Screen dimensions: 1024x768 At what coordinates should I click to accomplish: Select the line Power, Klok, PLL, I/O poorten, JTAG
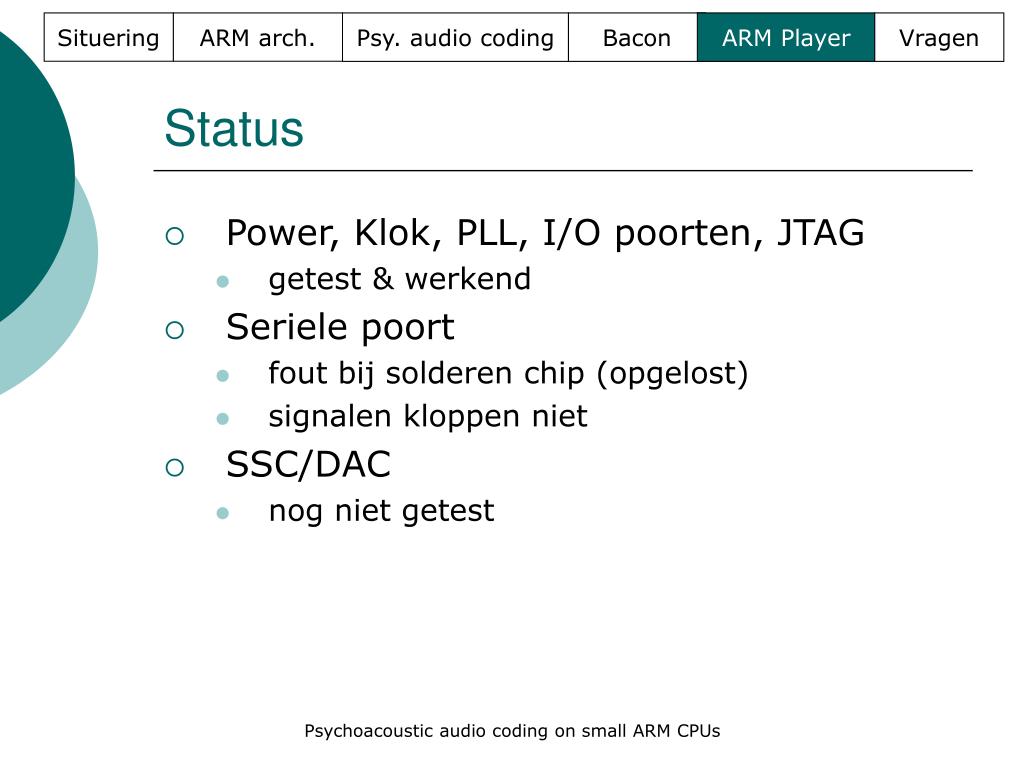(x=545, y=233)
